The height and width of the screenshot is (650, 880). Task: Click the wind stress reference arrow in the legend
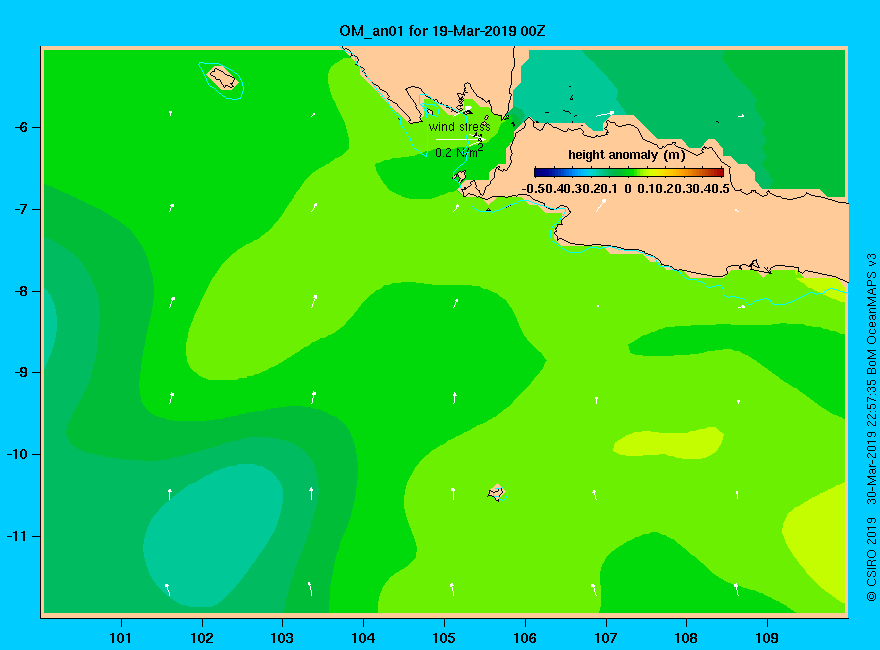[x=459, y=139]
